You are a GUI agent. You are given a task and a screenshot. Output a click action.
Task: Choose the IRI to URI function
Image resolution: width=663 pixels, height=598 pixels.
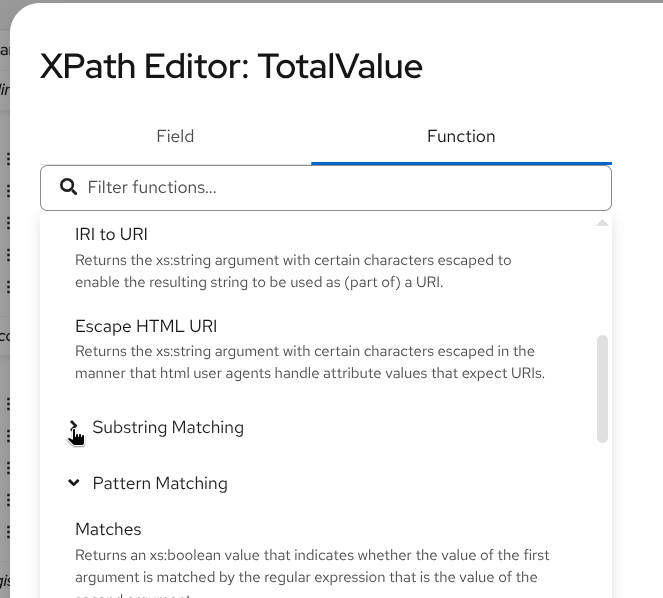pyautogui.click(x=111, y=234)
